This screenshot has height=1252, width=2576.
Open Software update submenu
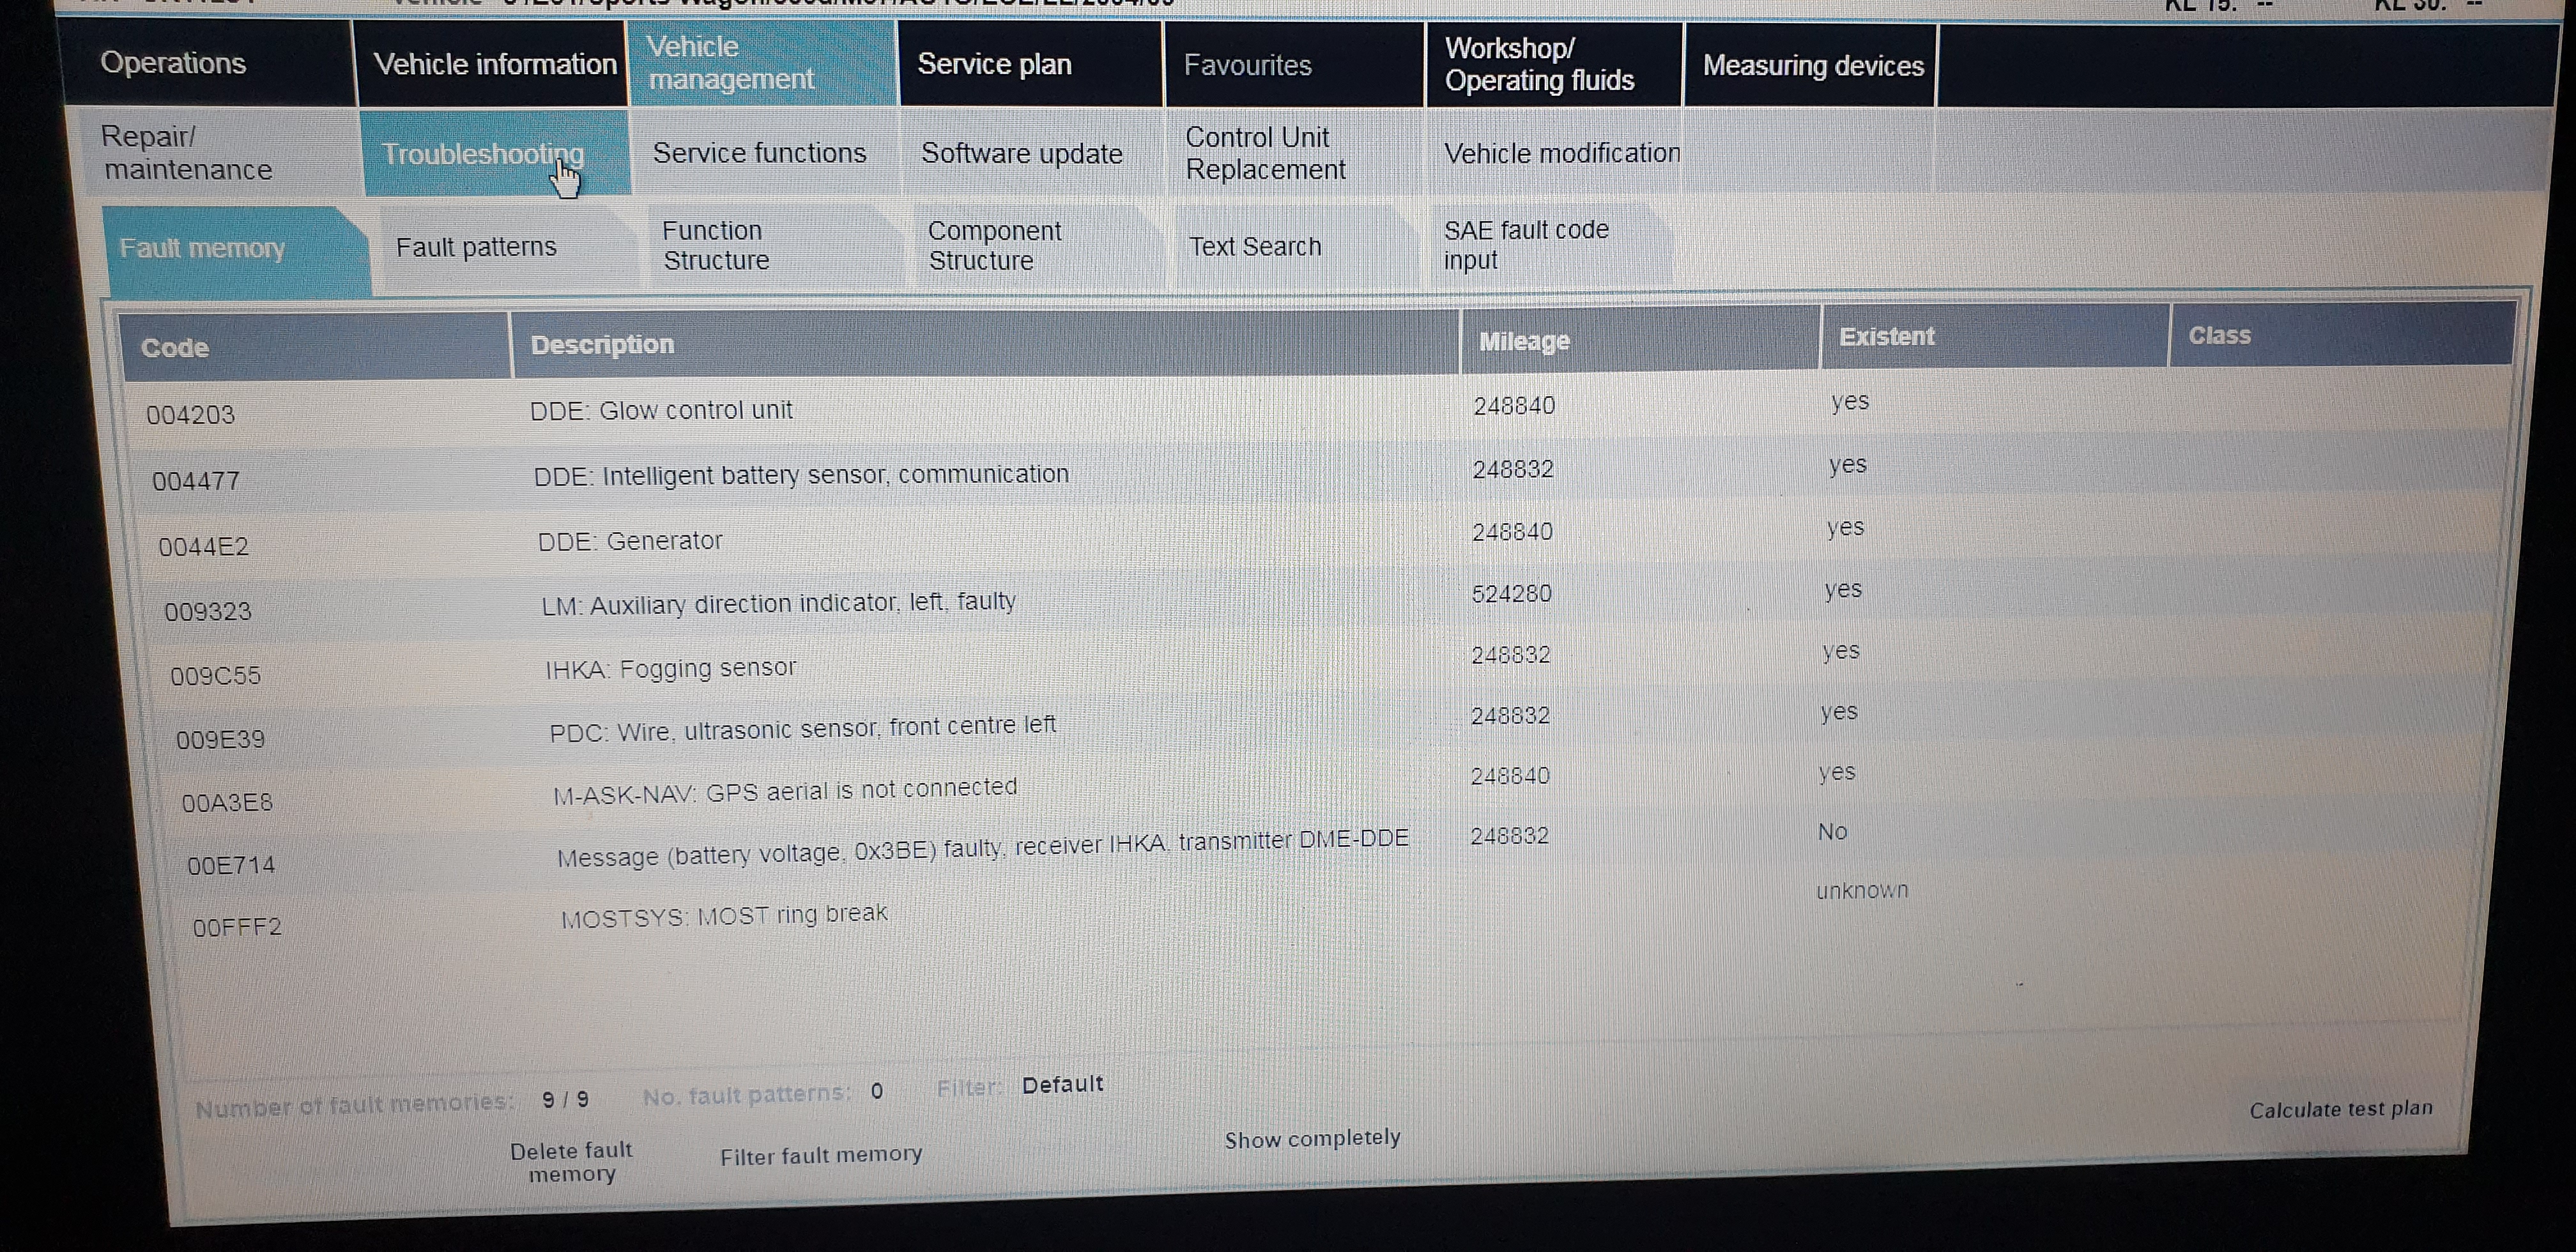1021,154
